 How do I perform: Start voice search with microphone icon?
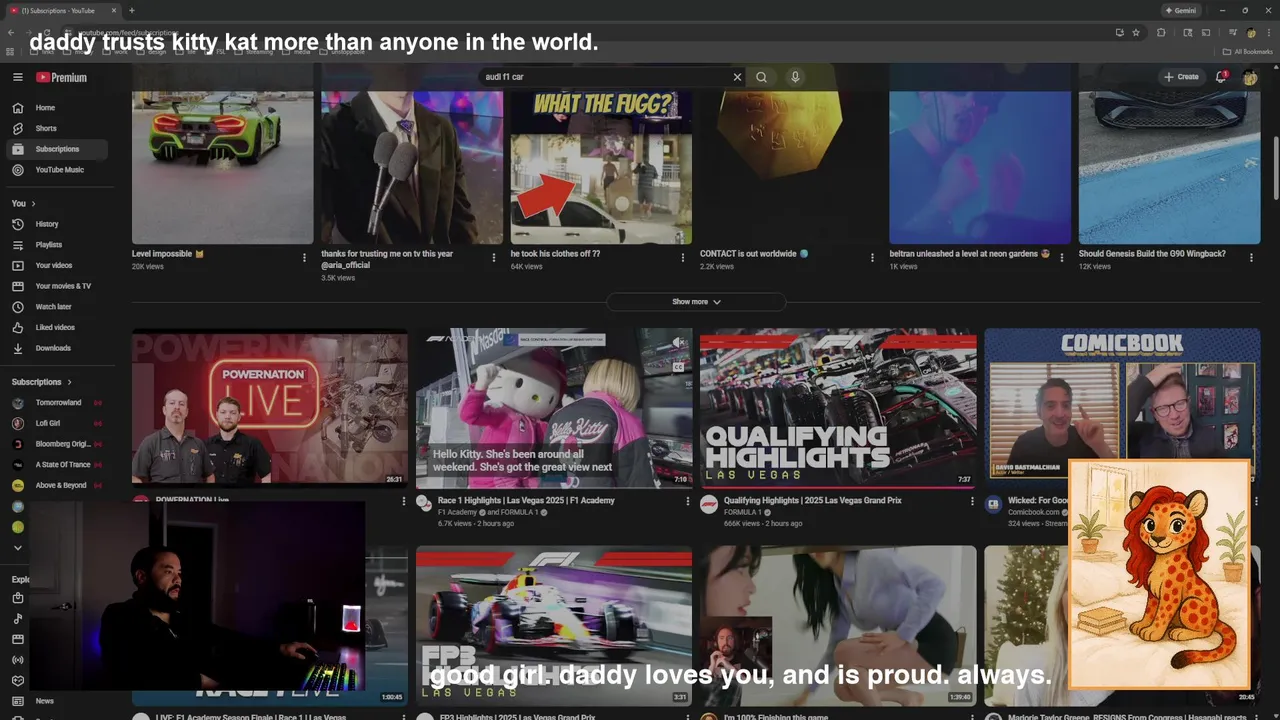click(795, 77)
